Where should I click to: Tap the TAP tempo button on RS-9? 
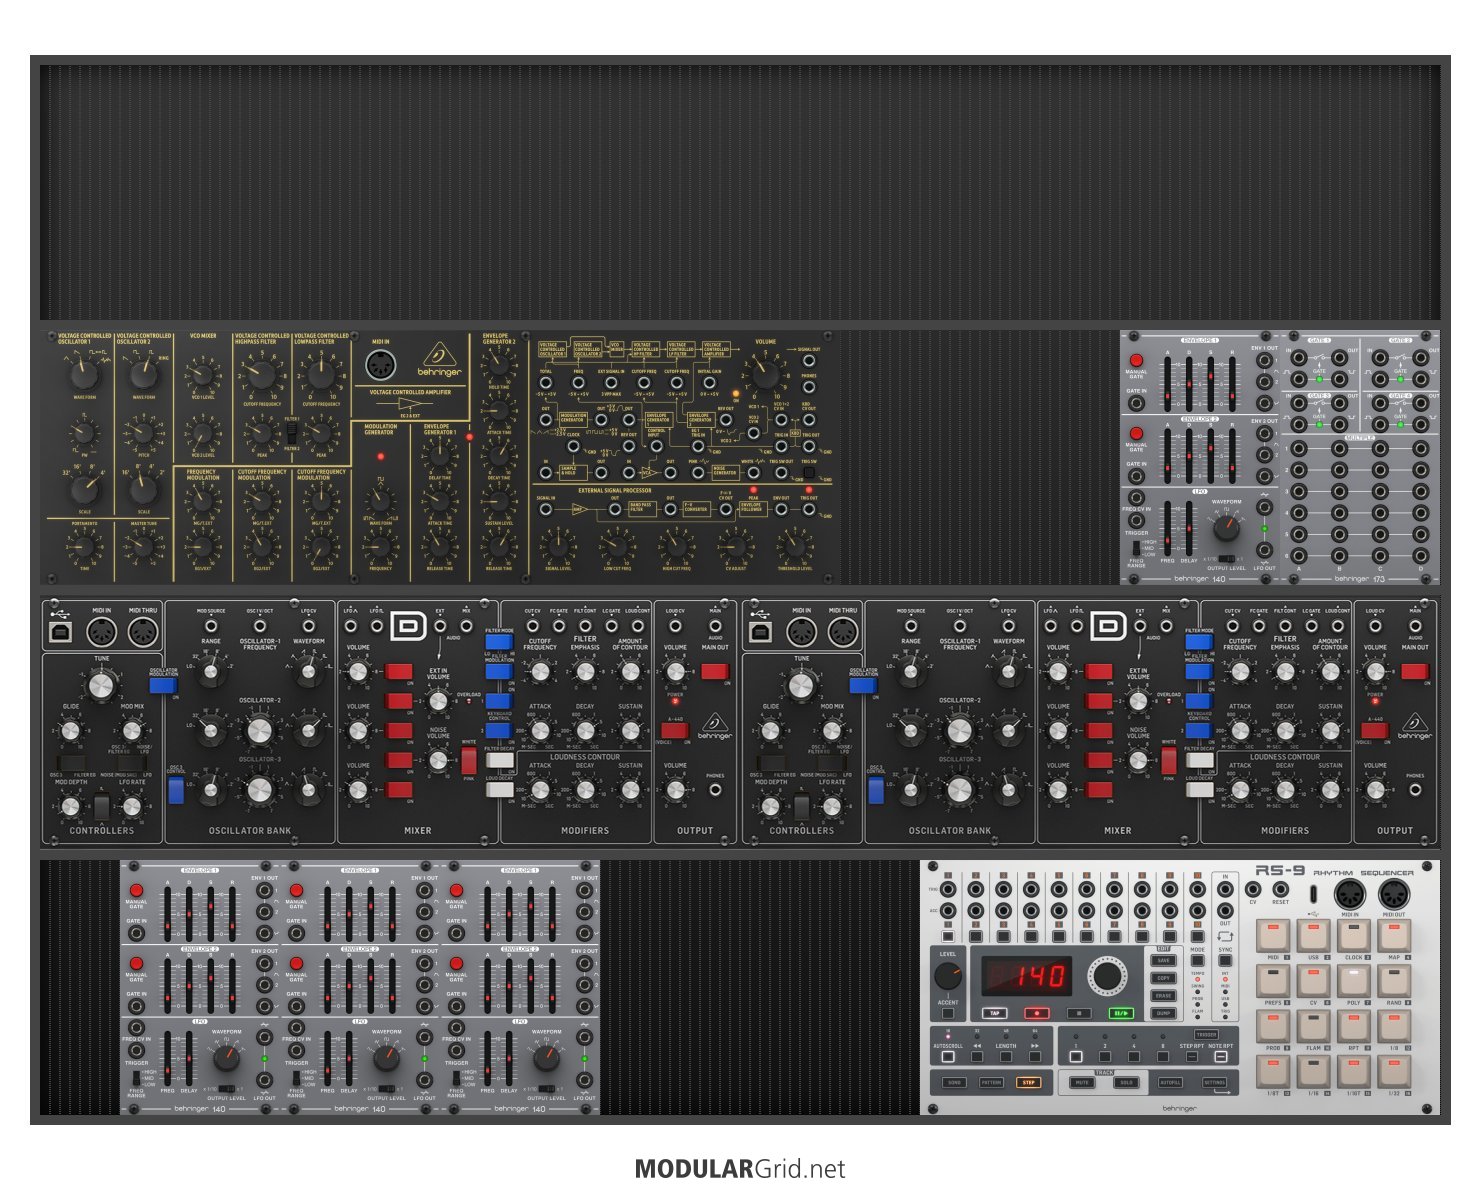click(x=994, y=1013)
